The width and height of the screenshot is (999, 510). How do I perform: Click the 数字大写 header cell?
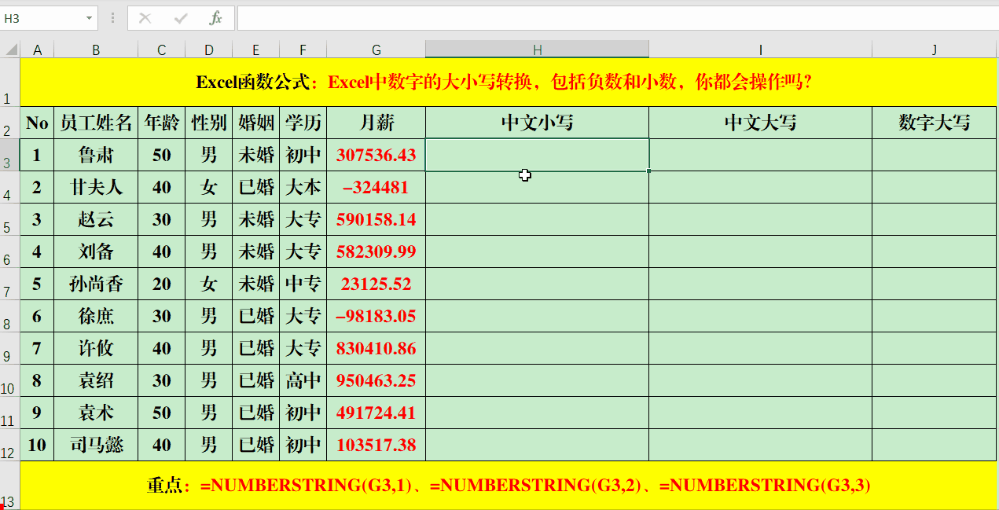tap(934, 122)
